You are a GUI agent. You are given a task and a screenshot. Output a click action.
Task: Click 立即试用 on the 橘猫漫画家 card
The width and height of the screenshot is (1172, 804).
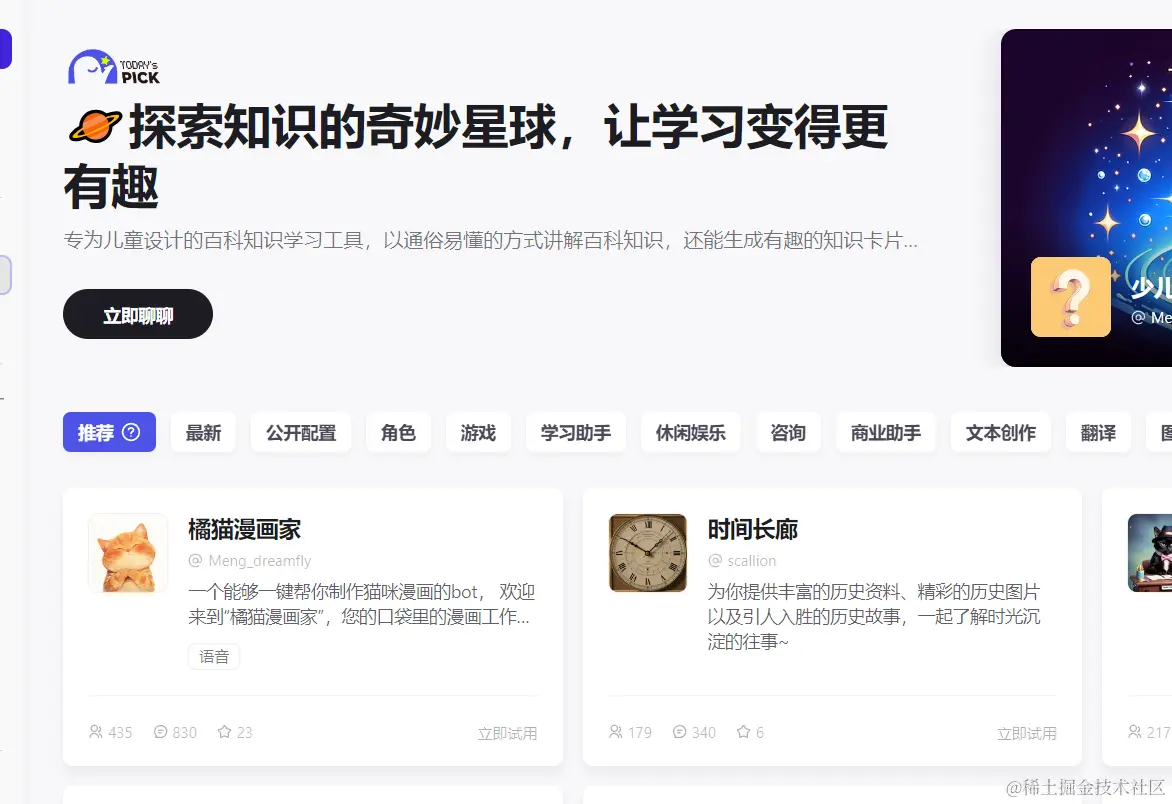[508, 733]
